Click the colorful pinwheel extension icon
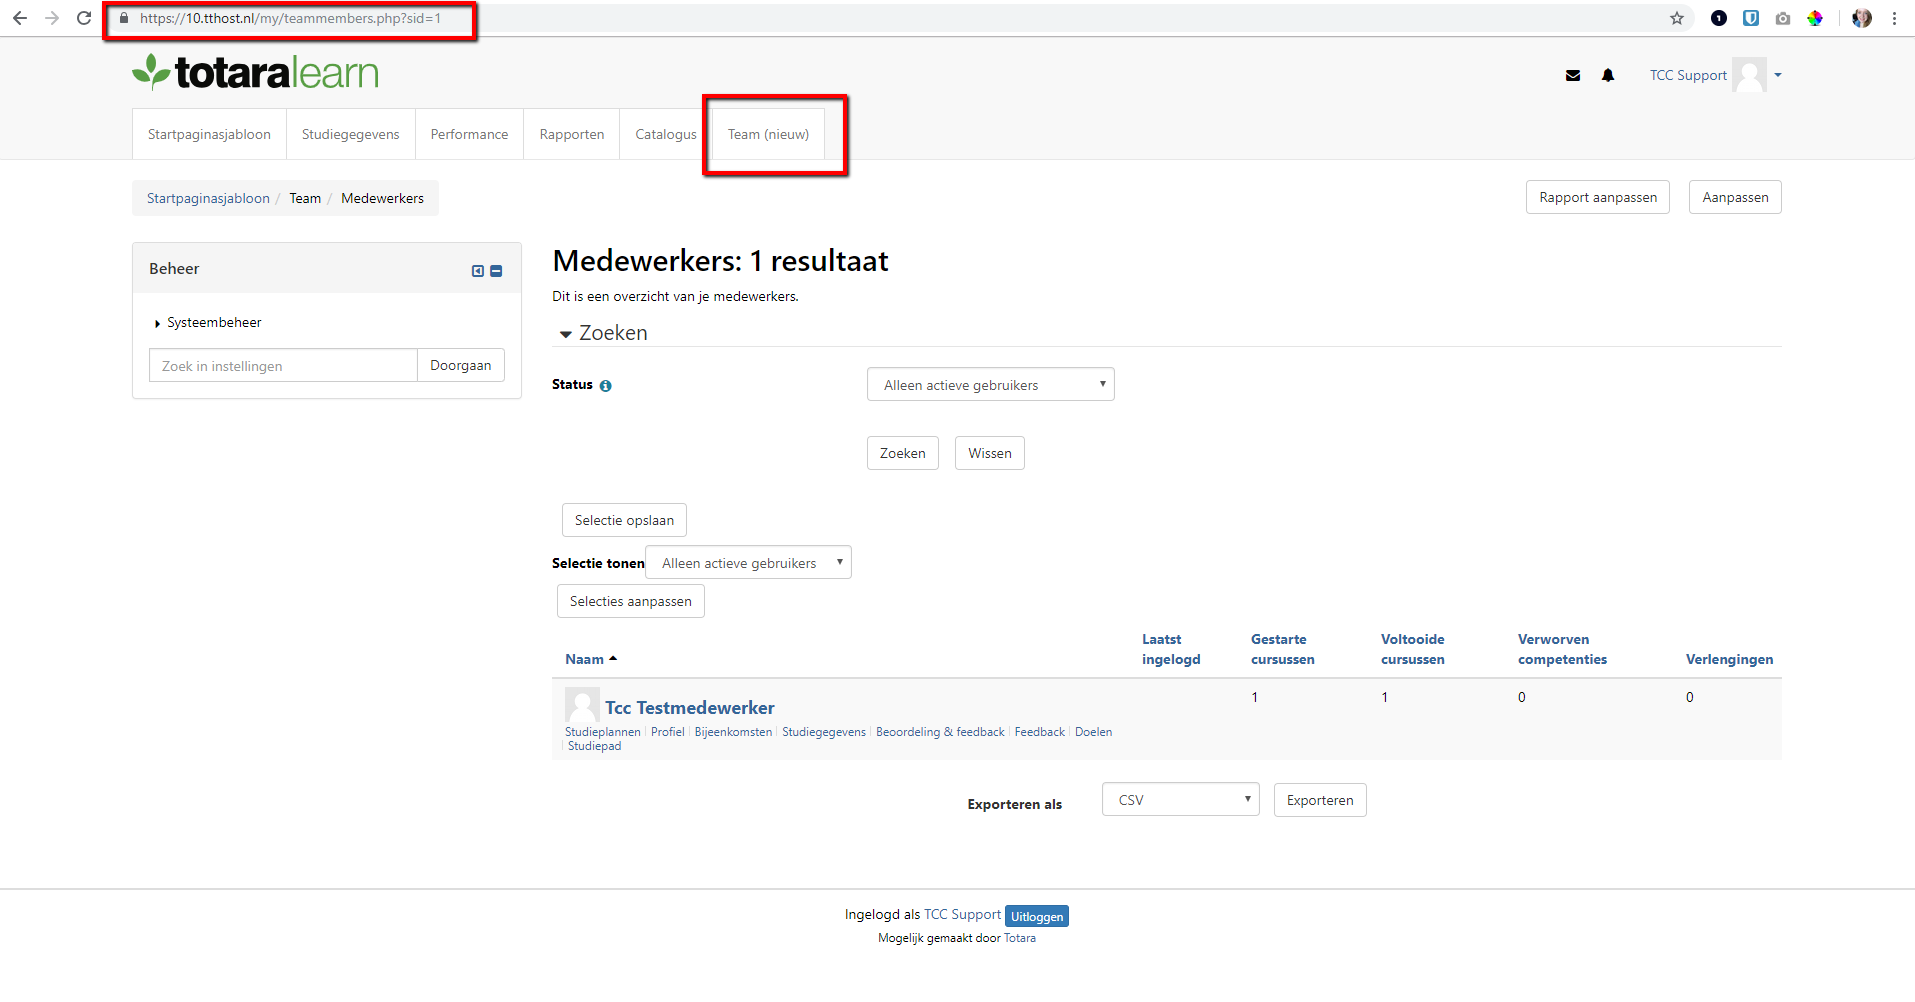Viewport: 1915px width, 1002px height. point(1815,18)
